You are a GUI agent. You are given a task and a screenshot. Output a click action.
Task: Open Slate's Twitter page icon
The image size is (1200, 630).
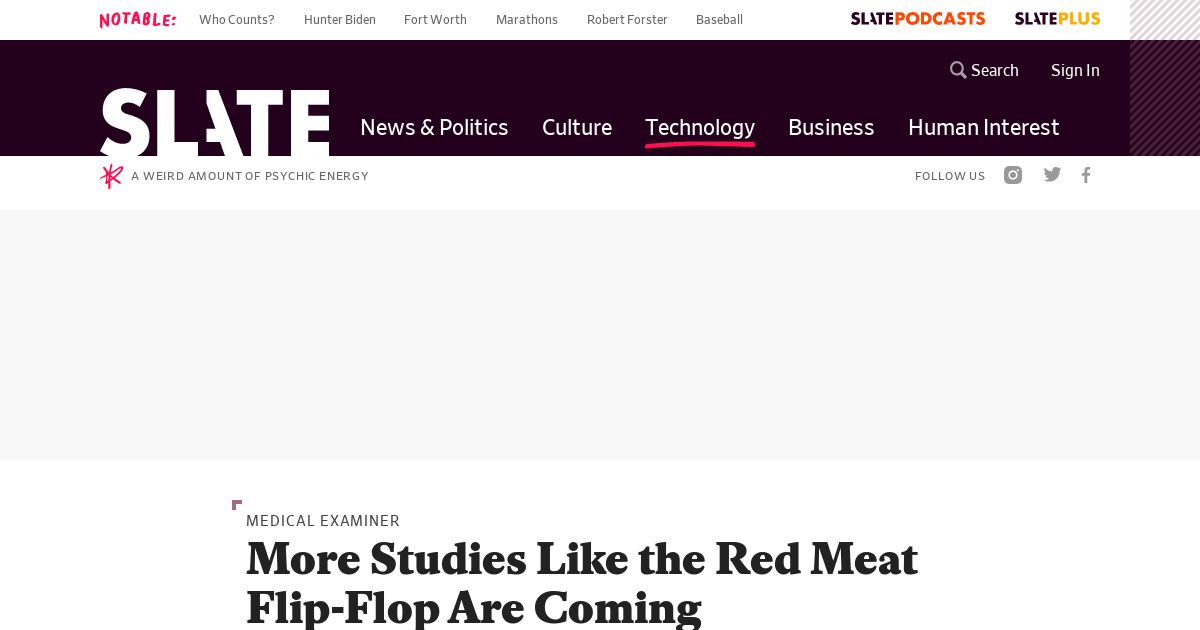coord(1052,175)
